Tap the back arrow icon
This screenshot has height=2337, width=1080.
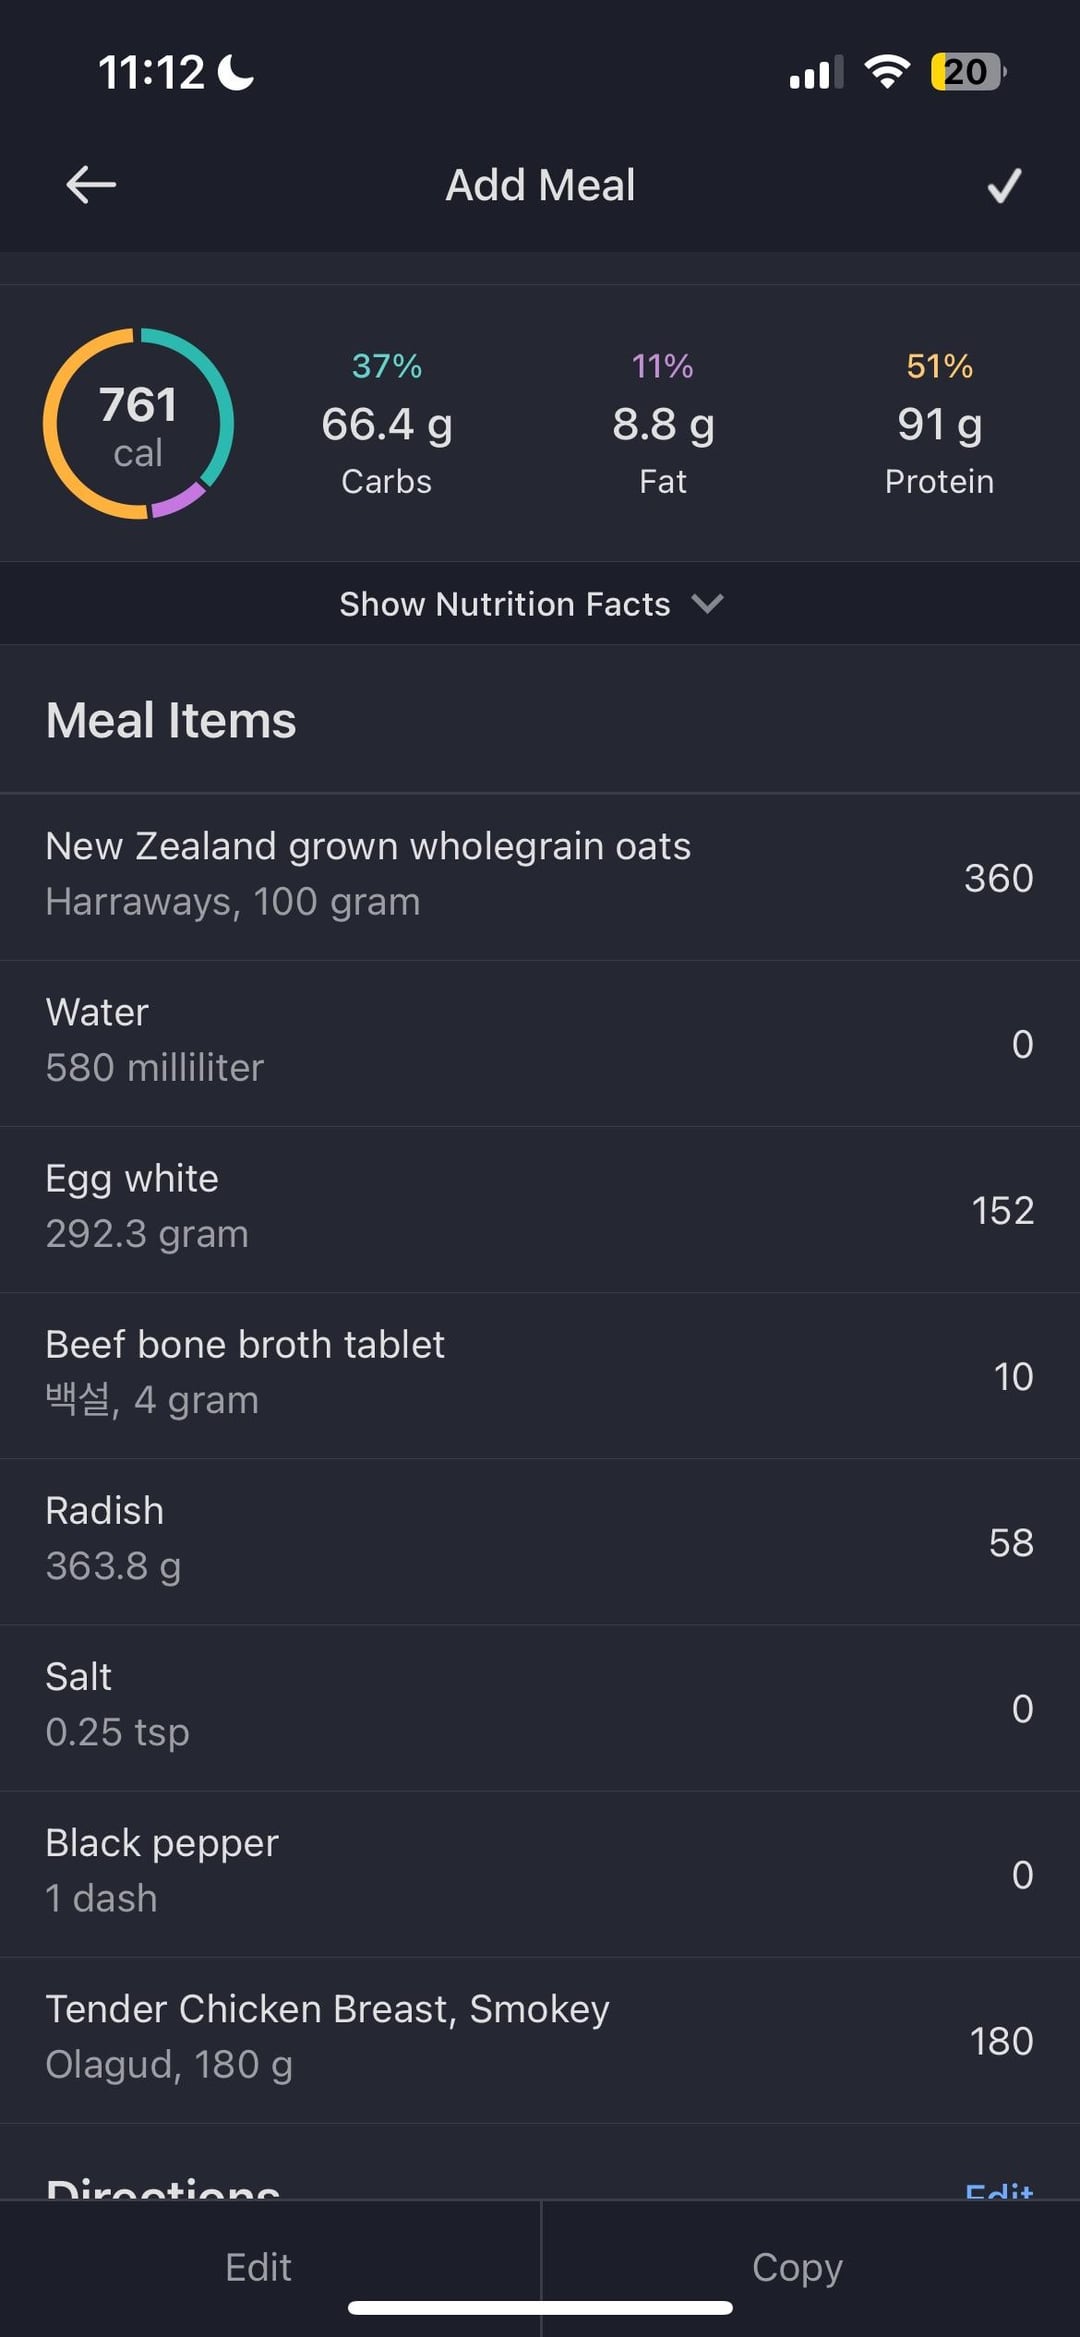click(x=91, y=185)
